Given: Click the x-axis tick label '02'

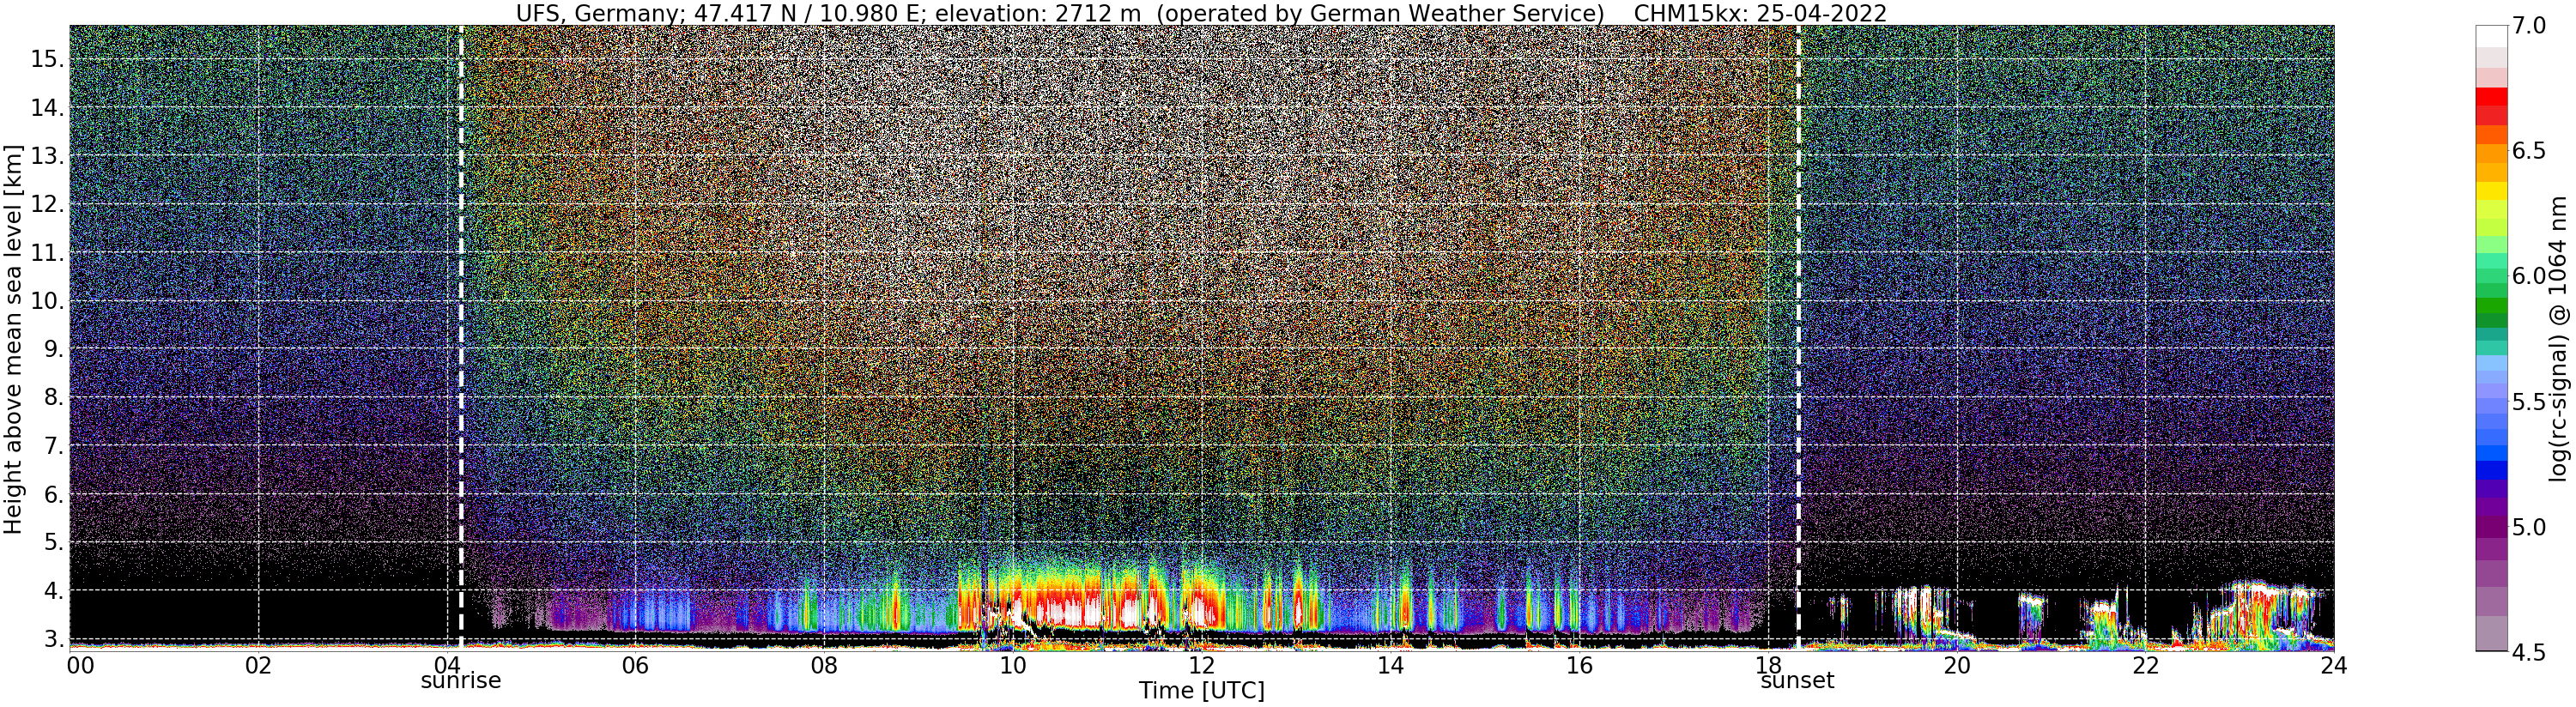Looking at the screenshot, I should (258, 664).
